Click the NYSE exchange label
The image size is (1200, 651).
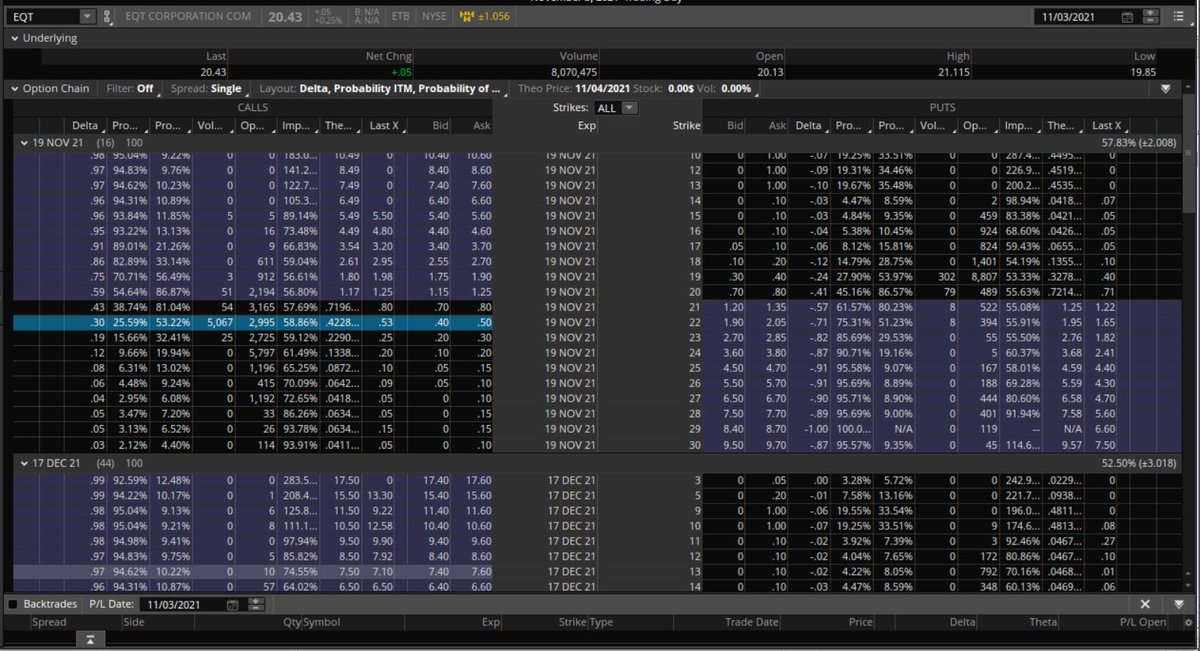pos(434,17)
